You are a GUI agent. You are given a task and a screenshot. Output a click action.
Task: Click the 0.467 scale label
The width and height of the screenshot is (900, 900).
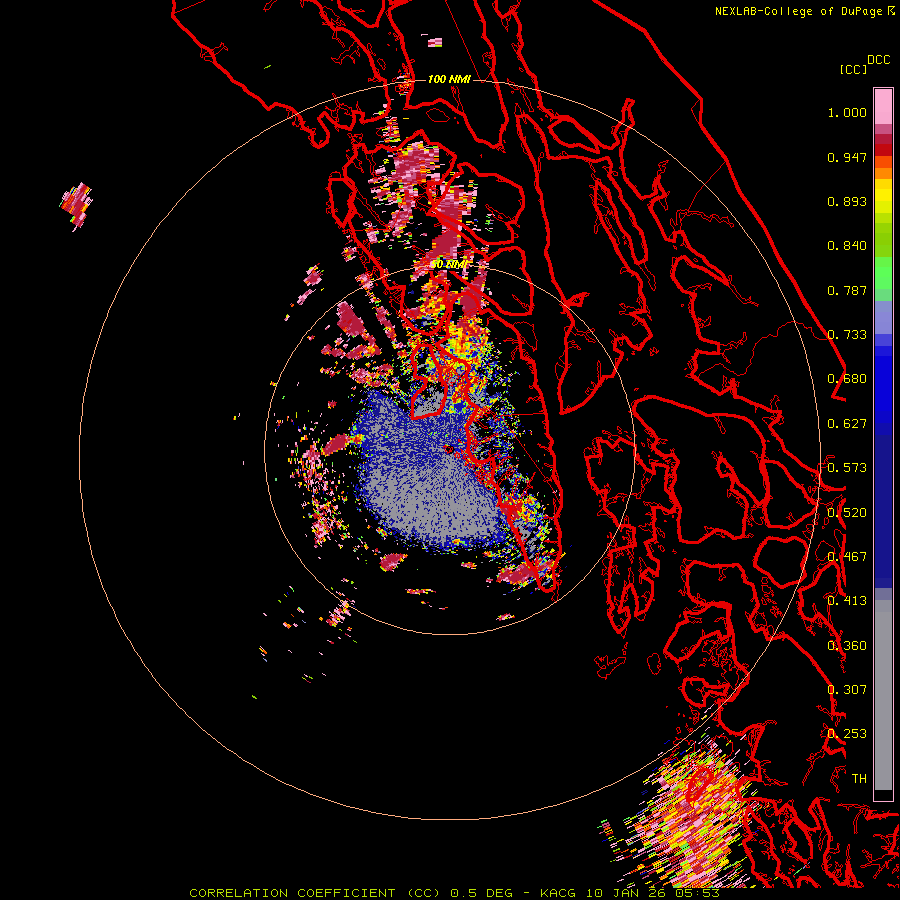click(x=847, y=556)
